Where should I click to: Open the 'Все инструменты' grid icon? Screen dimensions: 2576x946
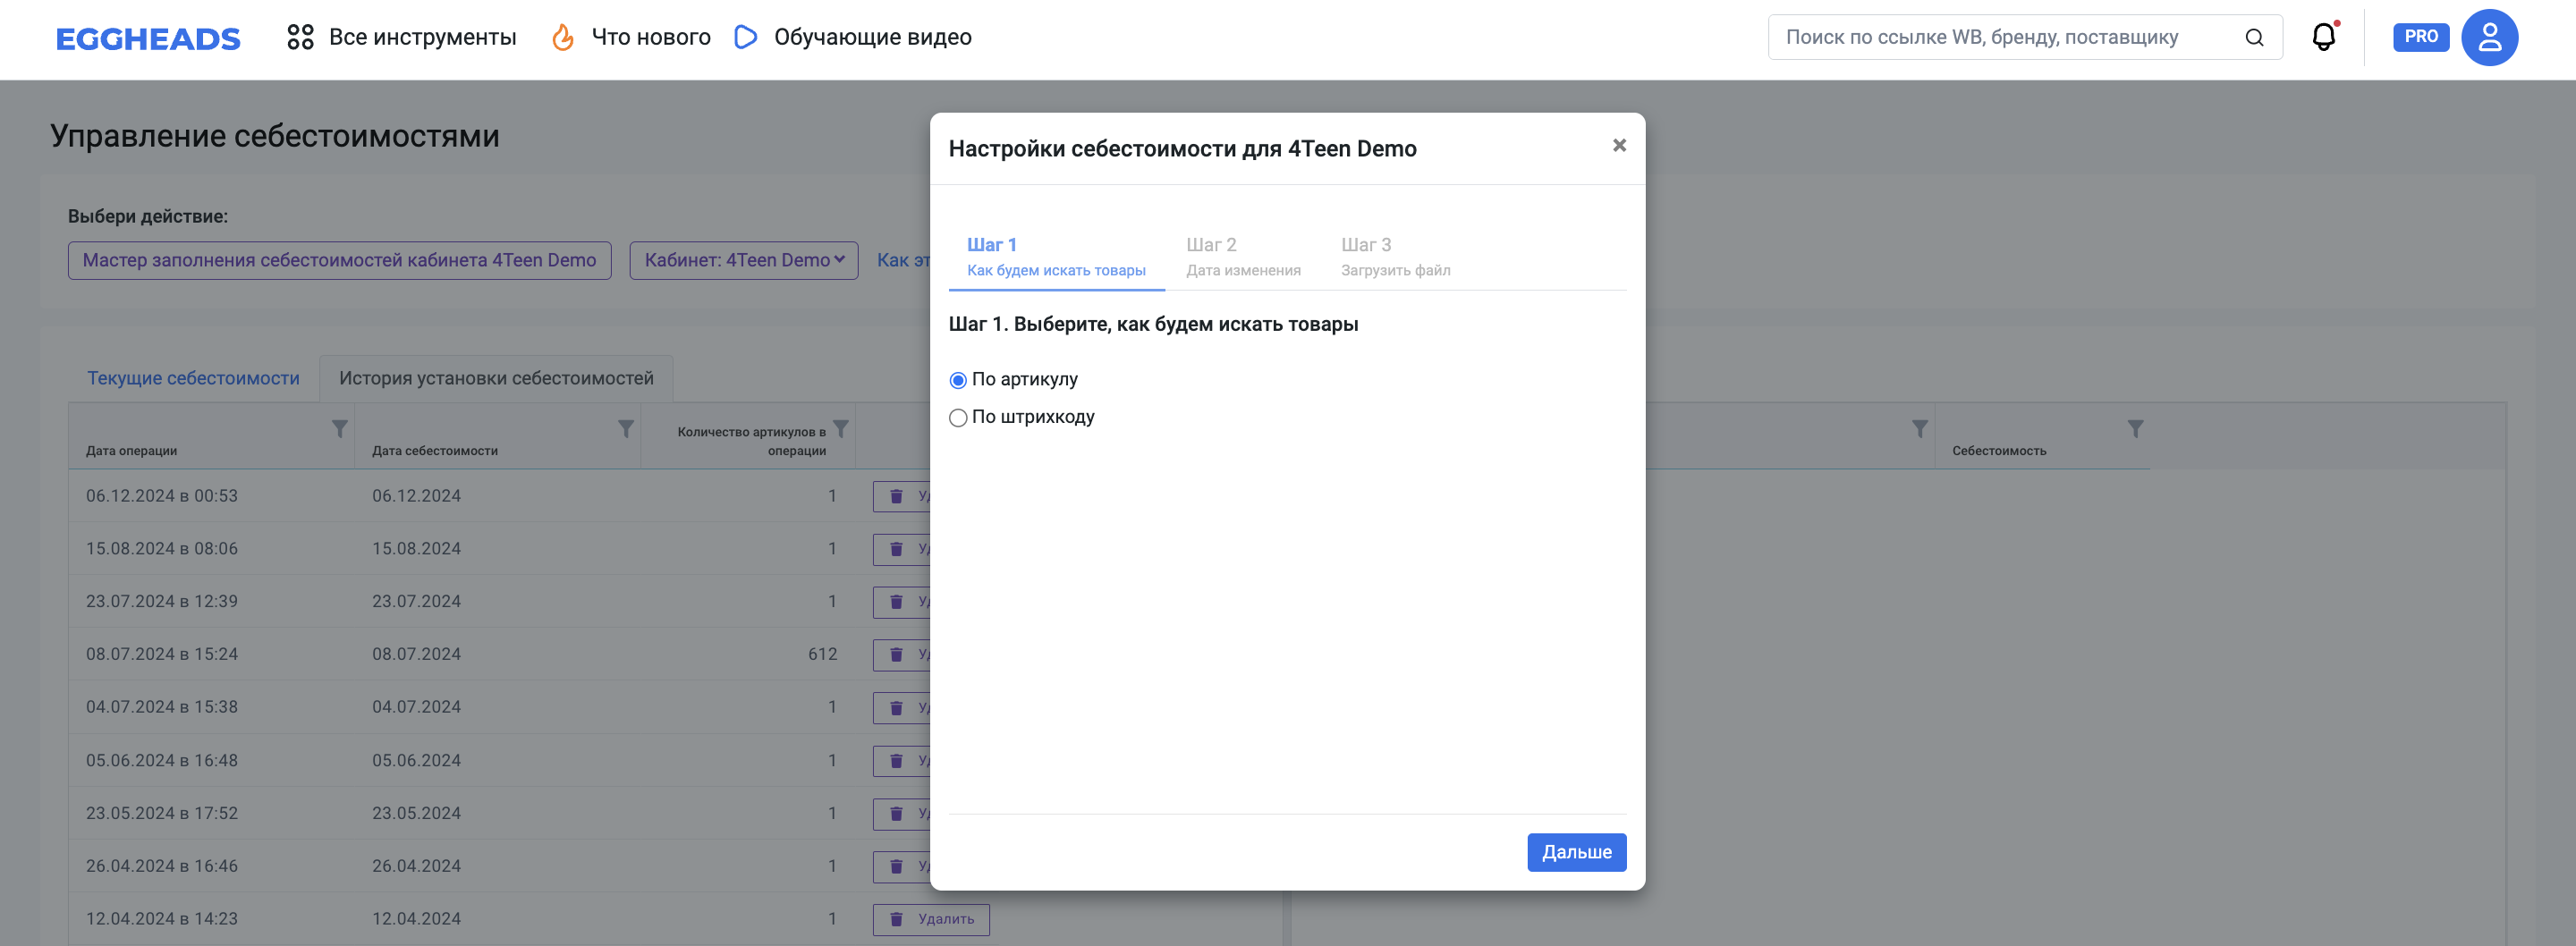coord(300,37)
